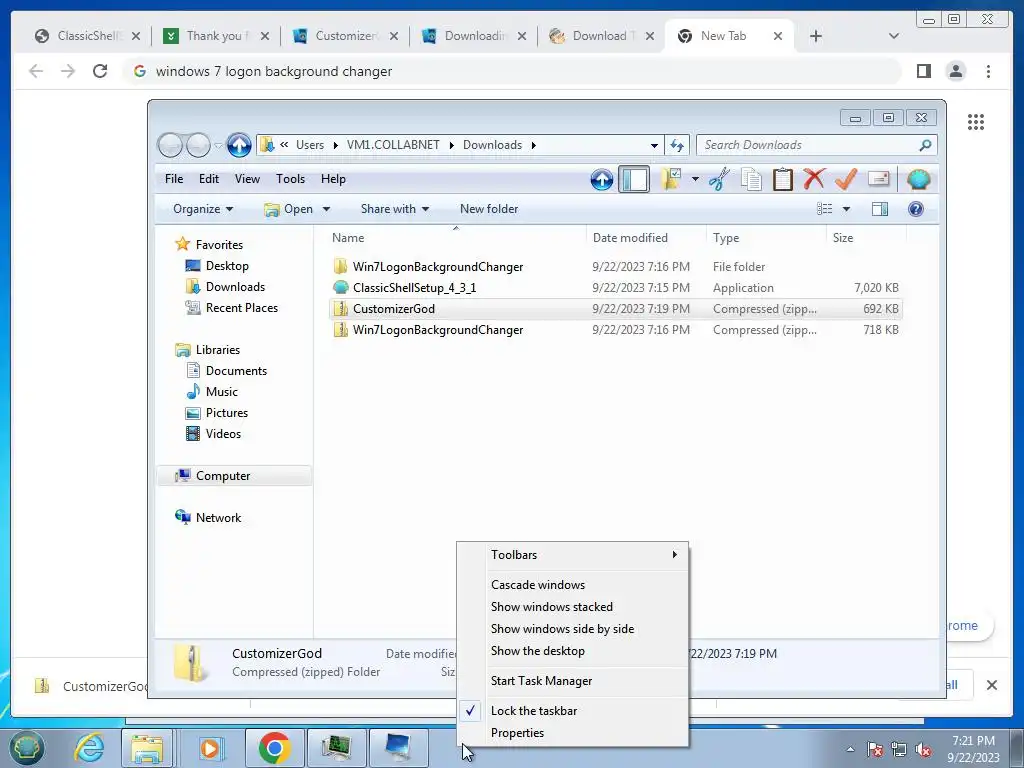Expand the Organize dropdown
The image size is (1024, 768).
[x=203, y=209]
